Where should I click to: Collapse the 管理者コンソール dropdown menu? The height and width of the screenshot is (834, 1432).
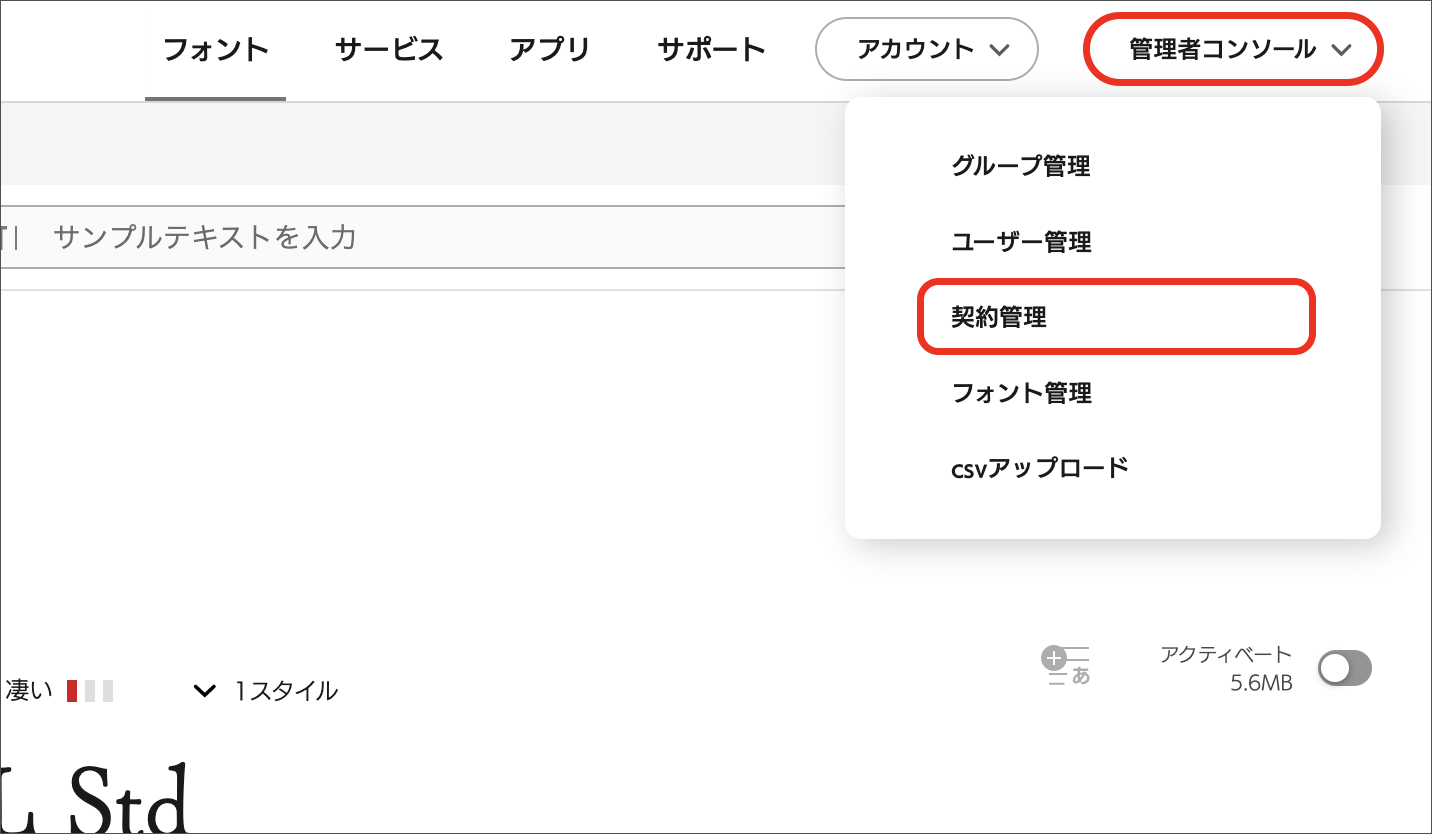pyautogui.click(x=1234, y=49)
